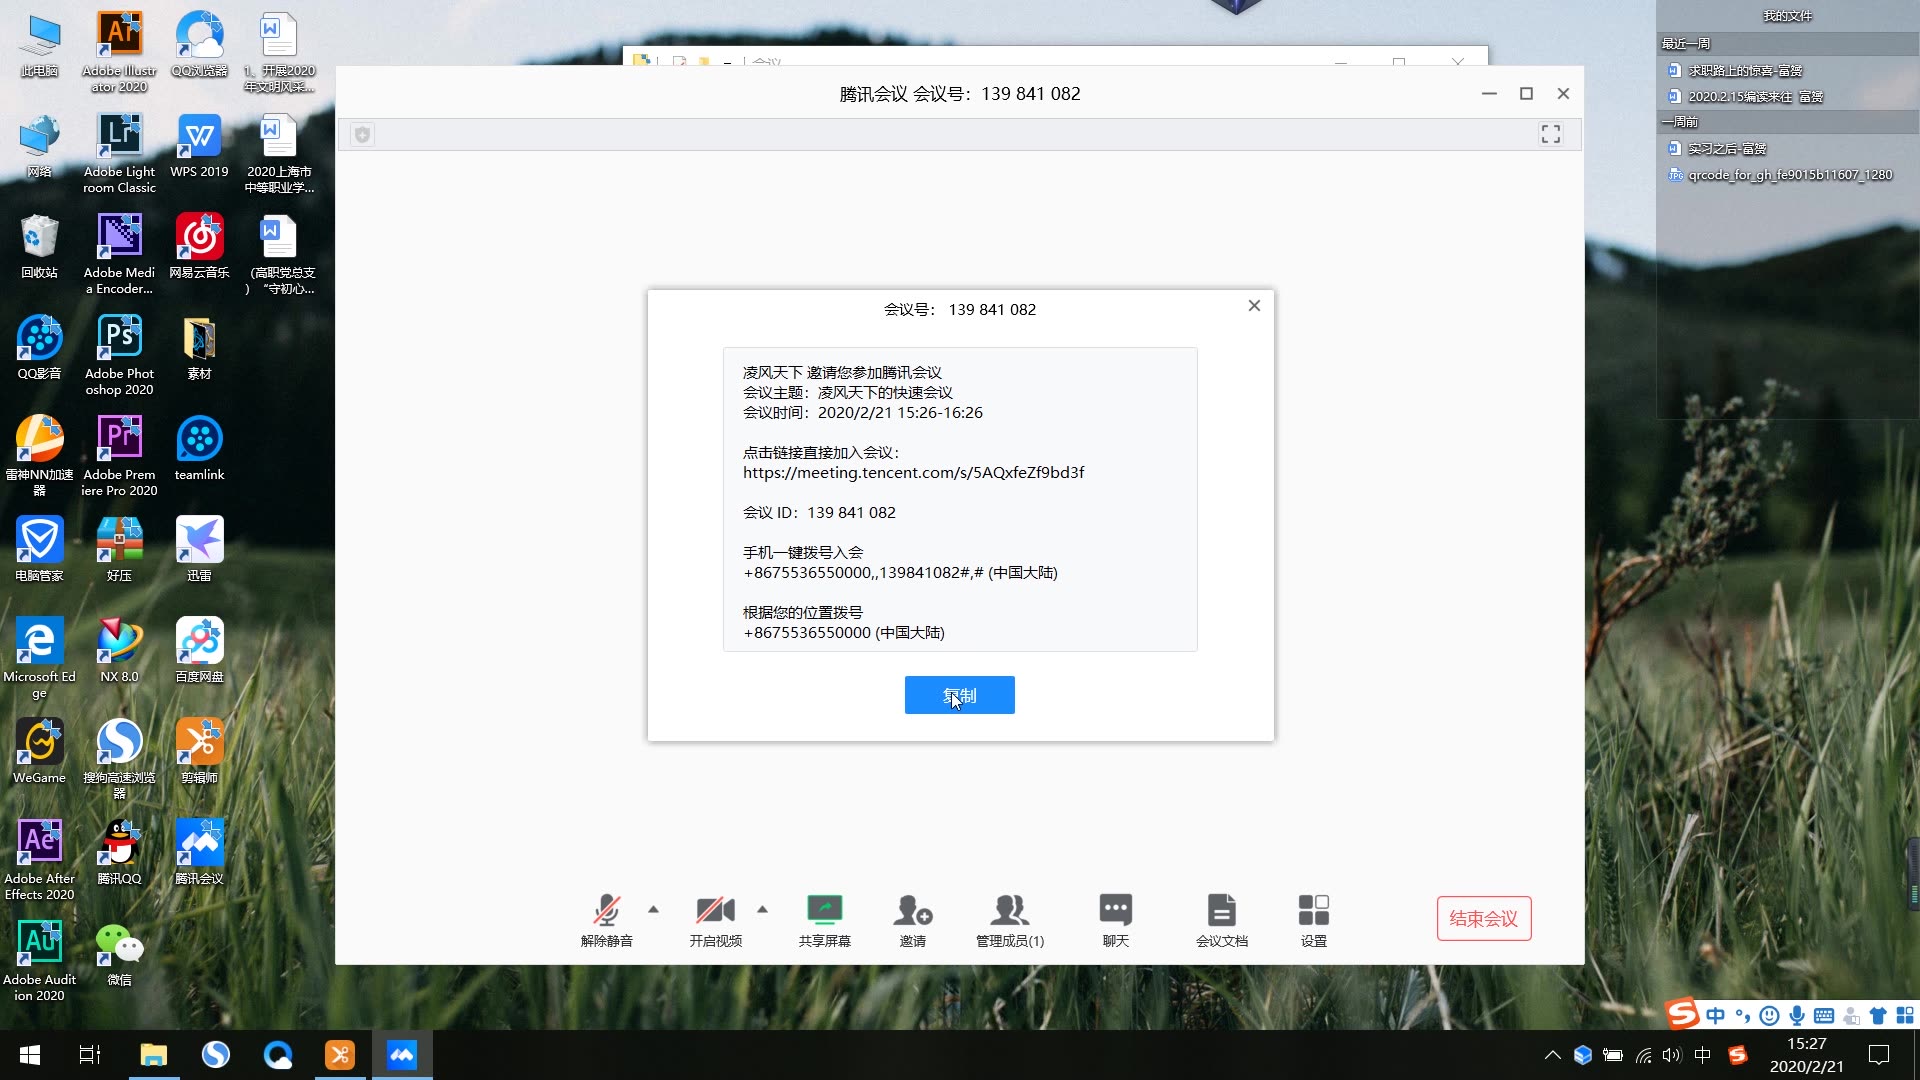Click the meeting link https://meeting.tencent.com/s/5AQxfeZf9bd3f
Screen dimensions: 1920x1080
(x=913, y=472)
